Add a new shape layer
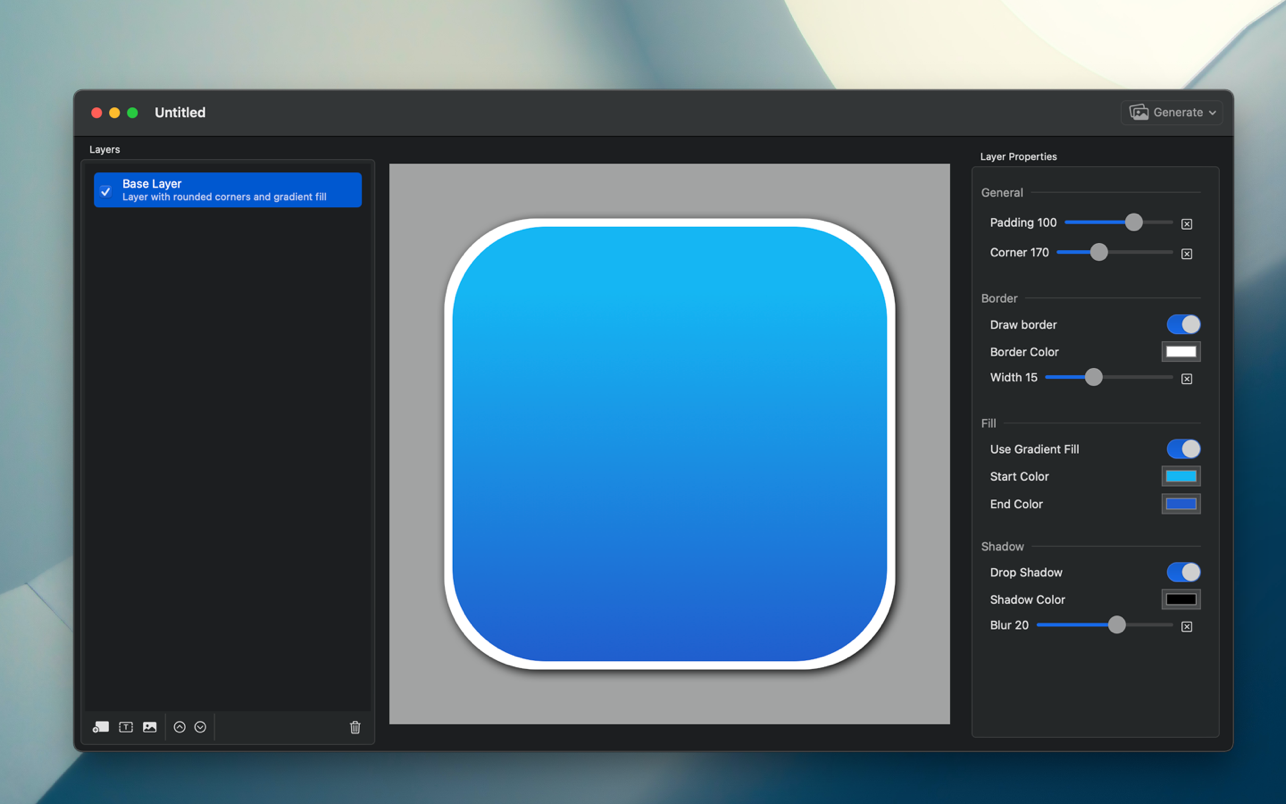Viewport: 1286px width, 804px height. (101, 727)
